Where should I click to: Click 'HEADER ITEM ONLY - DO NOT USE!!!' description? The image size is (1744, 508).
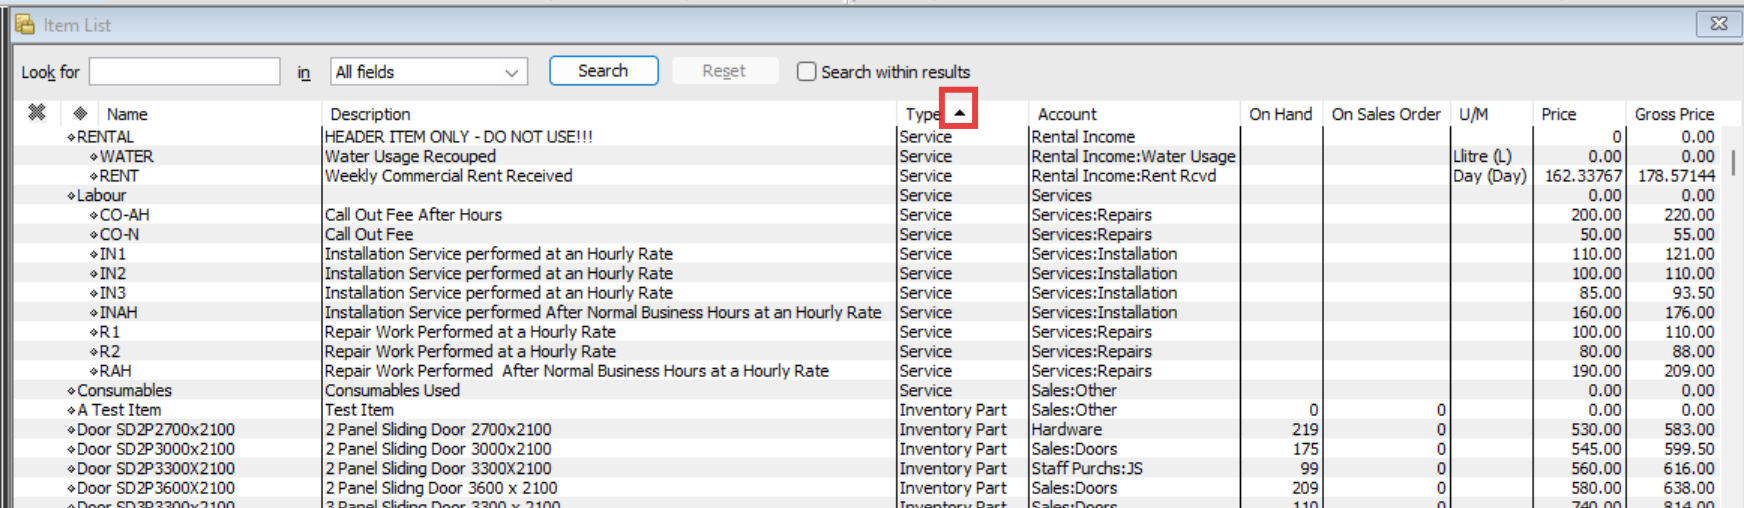459,137
